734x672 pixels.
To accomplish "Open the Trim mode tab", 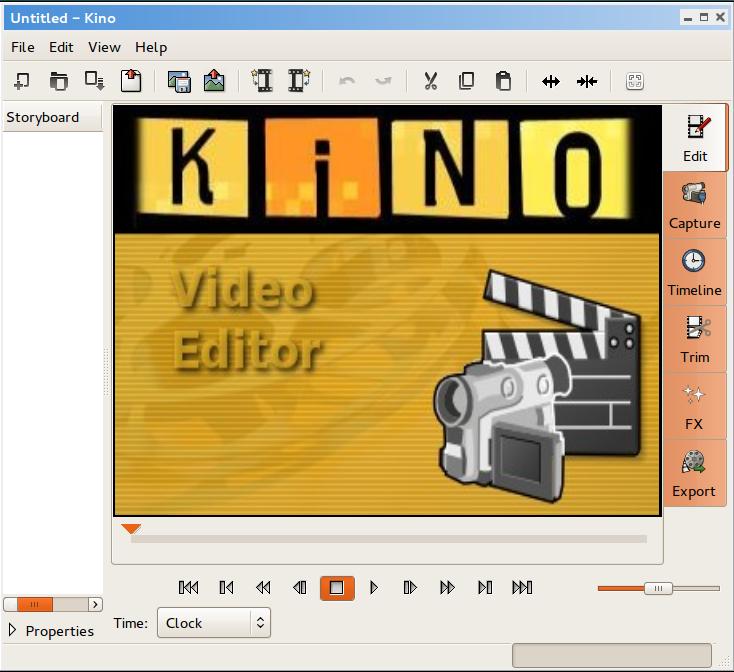I will pyautogui.click(x=695, y=339).
